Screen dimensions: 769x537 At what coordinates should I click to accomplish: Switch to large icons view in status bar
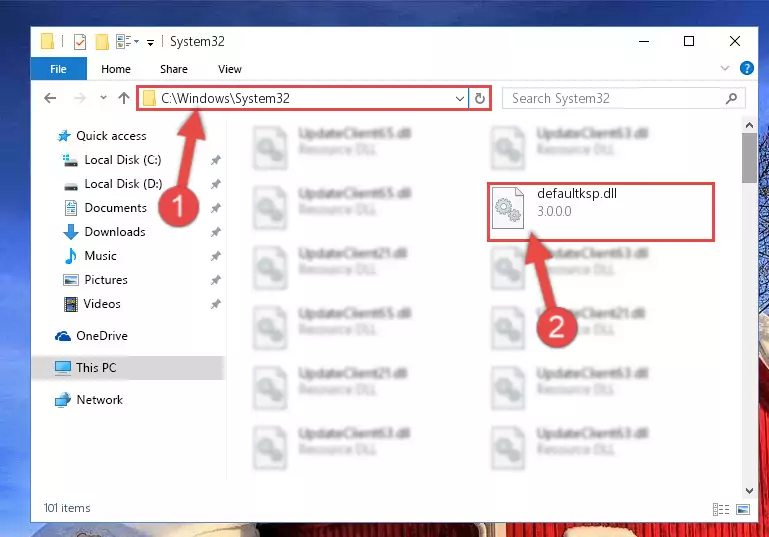click(743, 510)
